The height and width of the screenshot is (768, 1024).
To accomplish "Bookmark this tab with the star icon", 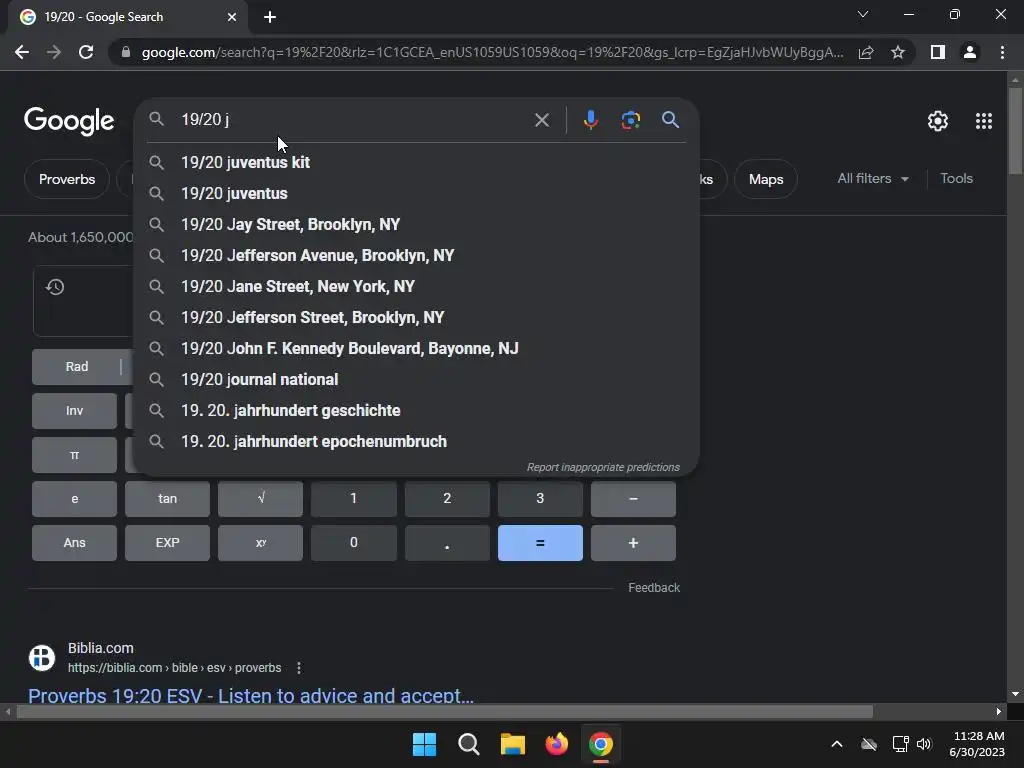I will [898, 52].
